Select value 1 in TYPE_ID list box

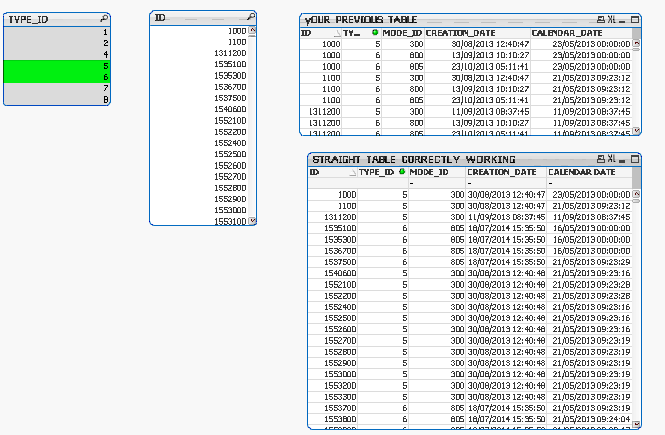[x=57, y=32]
